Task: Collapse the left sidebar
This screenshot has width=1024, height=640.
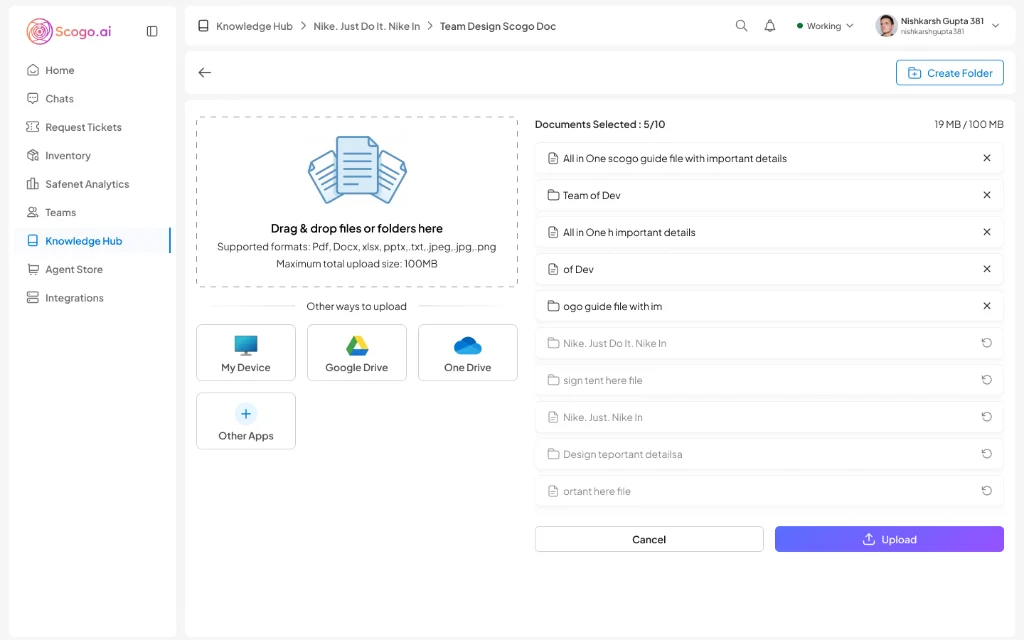Action: point(151,31)
